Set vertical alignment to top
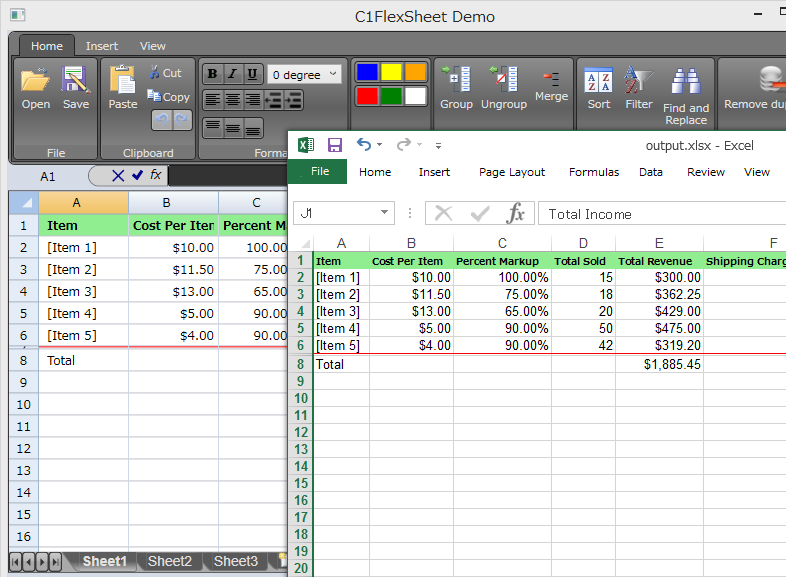The width and height of the screenshot is (786, 577). [213, 128]
